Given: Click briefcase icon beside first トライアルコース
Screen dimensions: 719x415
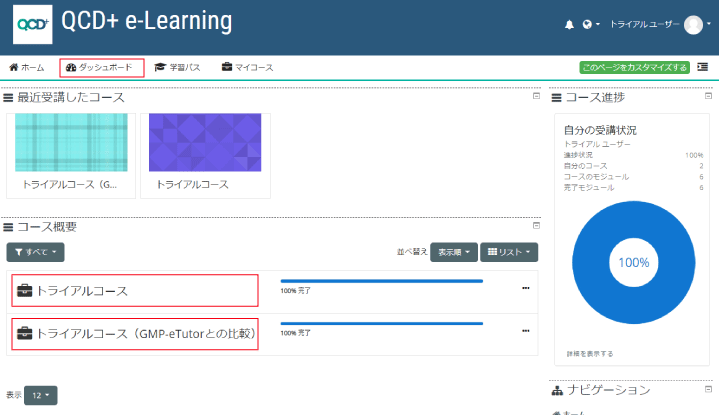Looking at the screenshot, I should 24,291.
